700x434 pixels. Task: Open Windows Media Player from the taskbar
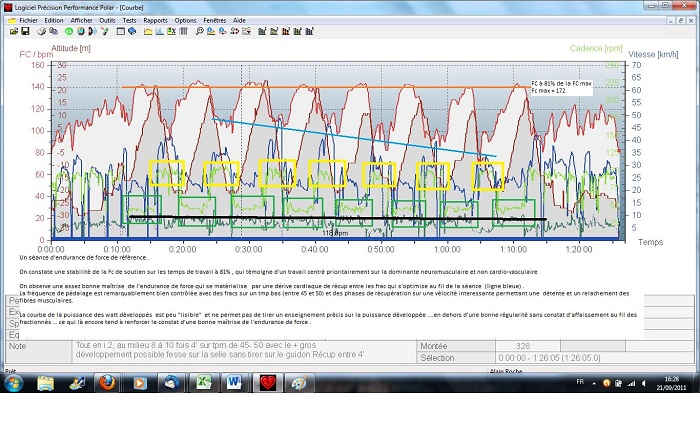[140, 383]
